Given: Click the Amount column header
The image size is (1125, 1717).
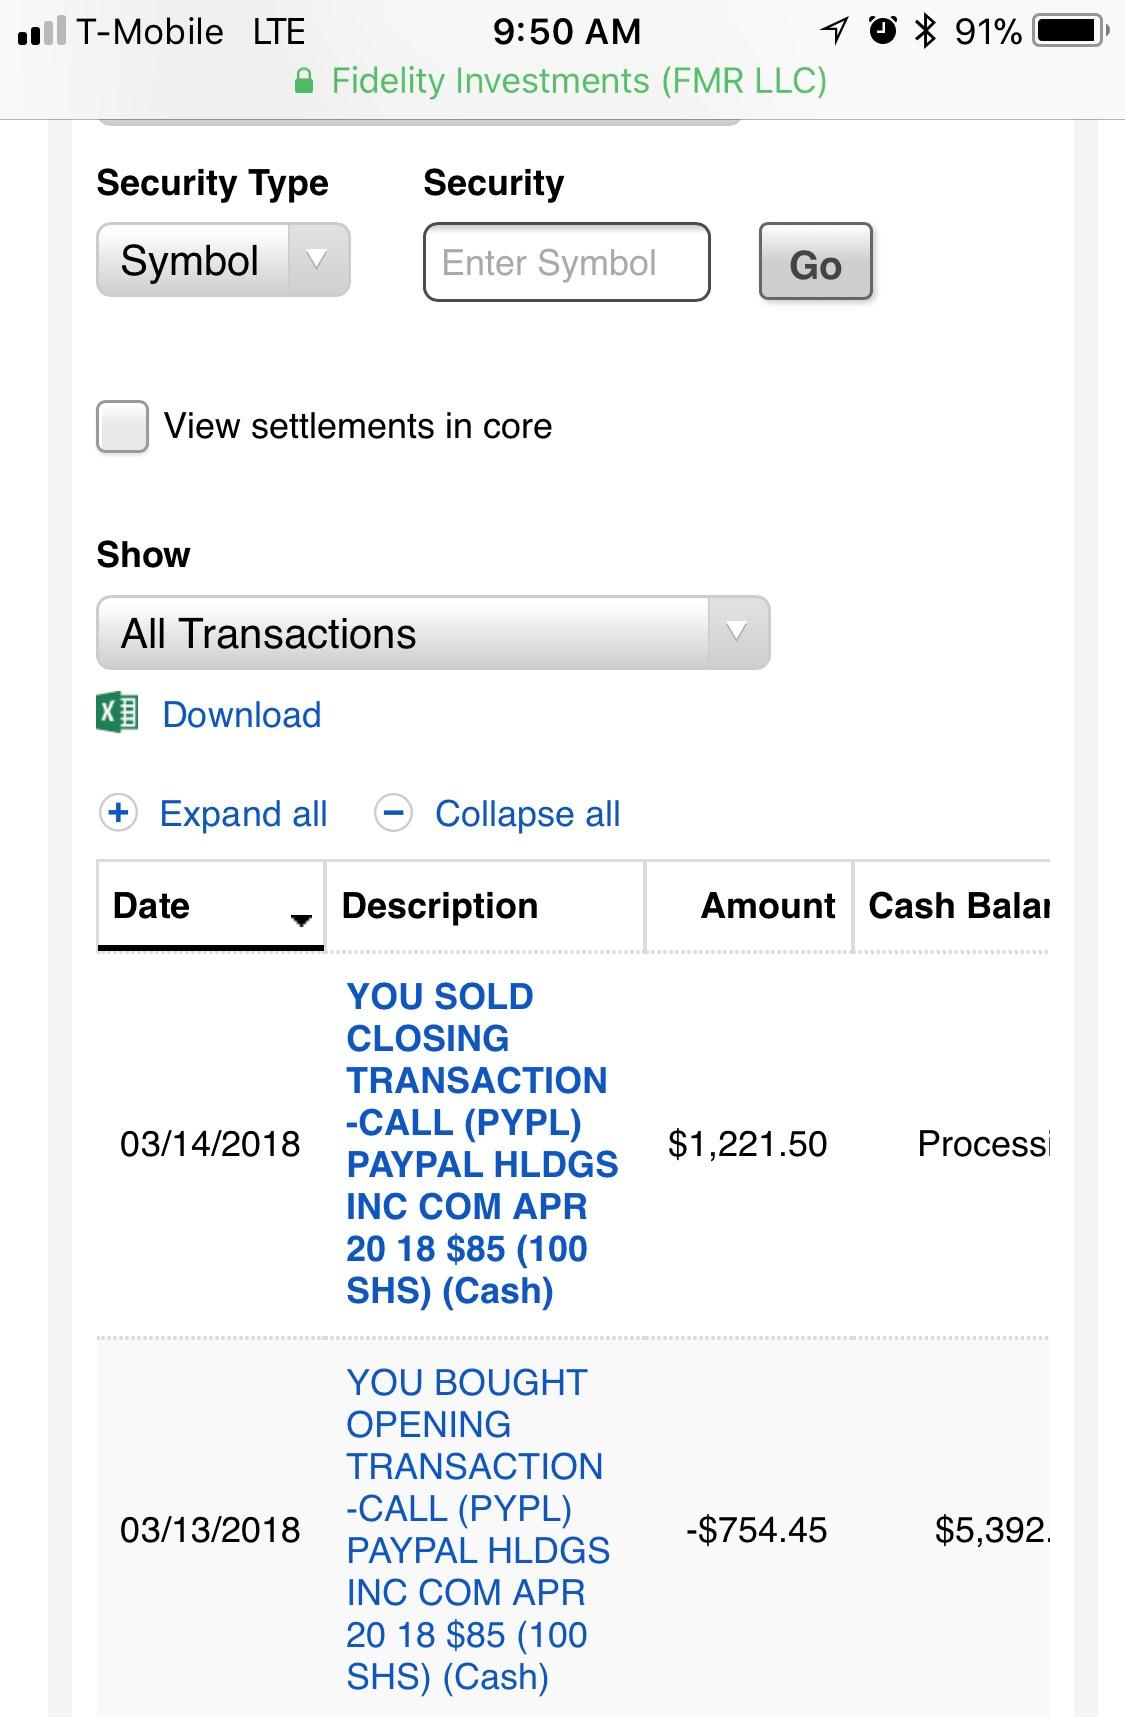Looking at the screenshot, I should tap(767, 906).
